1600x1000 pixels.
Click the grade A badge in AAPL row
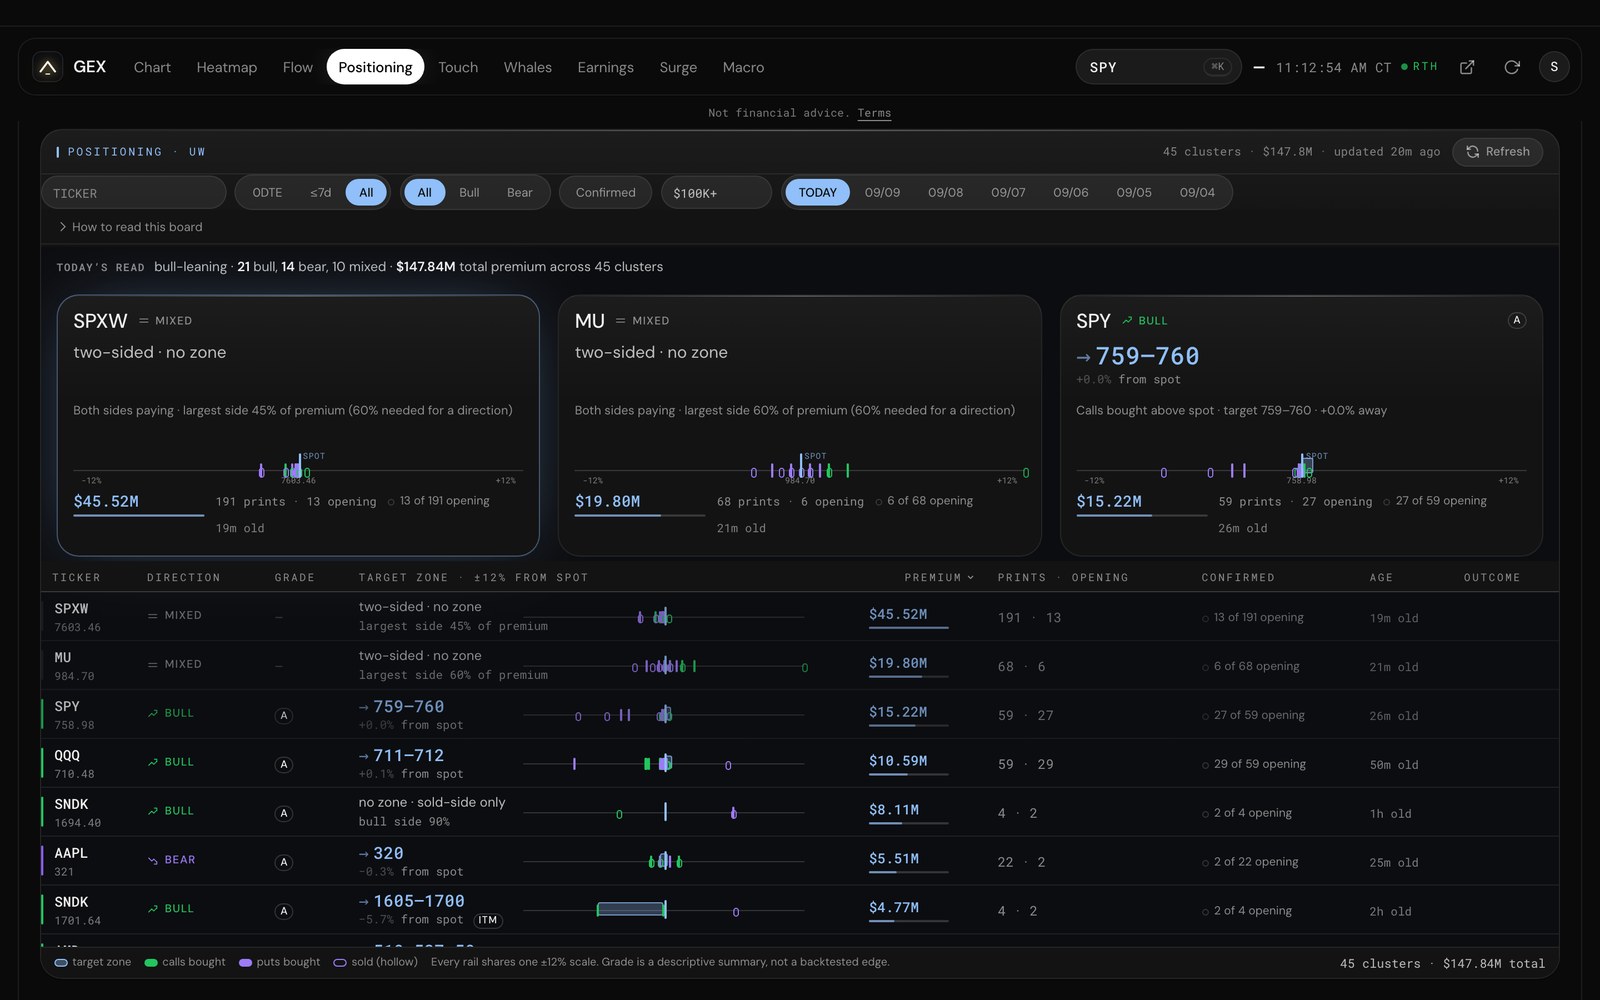284,862
